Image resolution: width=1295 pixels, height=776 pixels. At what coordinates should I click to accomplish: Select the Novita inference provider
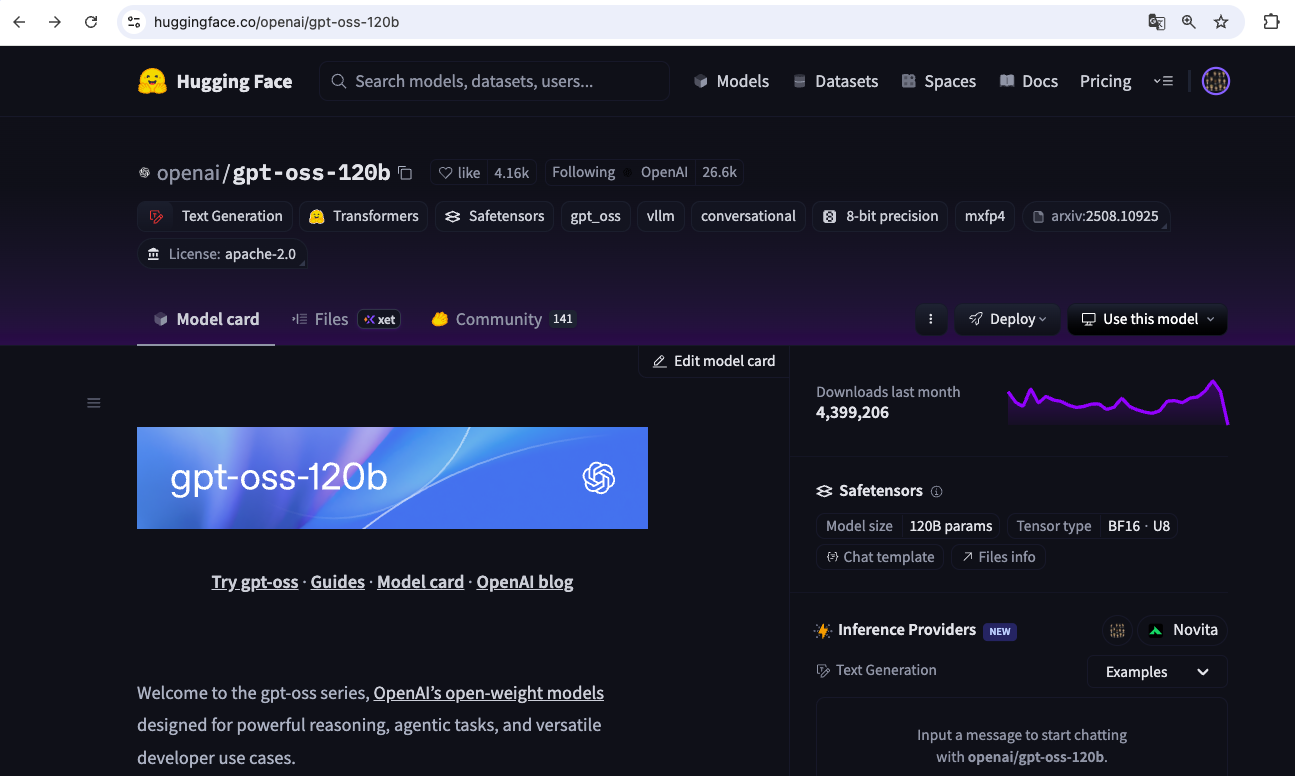1182,630
